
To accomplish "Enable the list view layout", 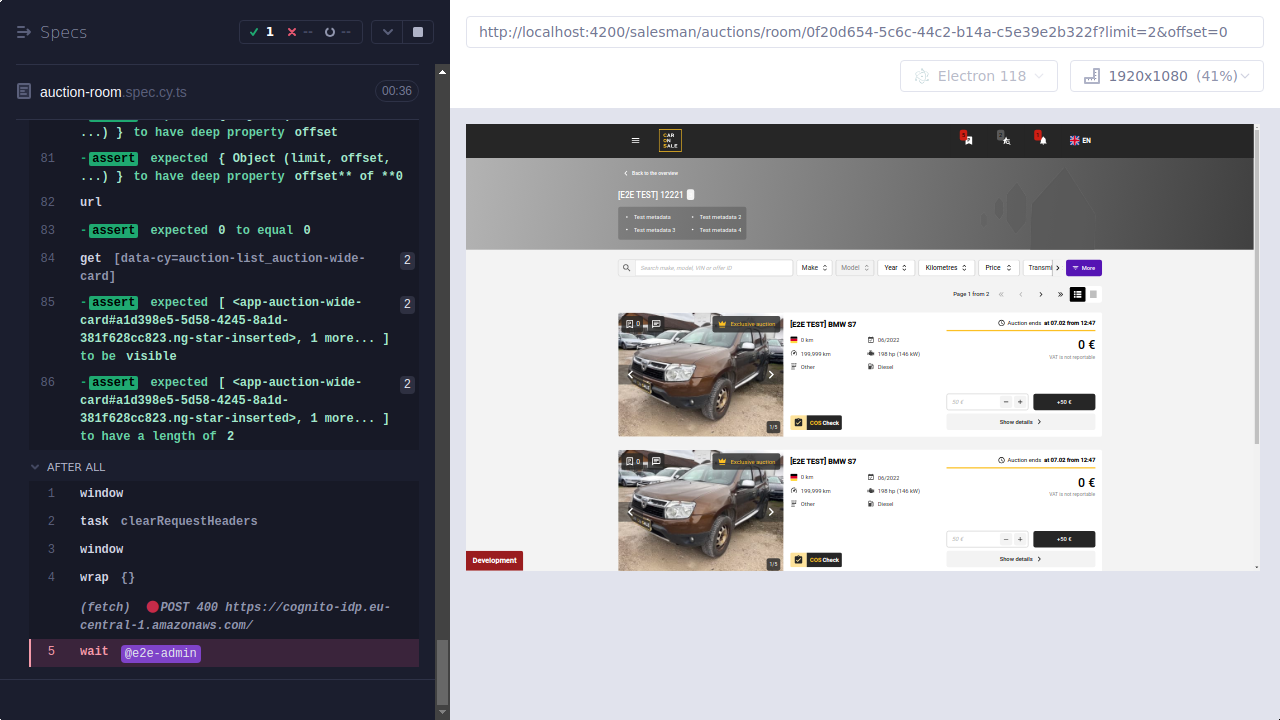I will tap(1077, 294).
